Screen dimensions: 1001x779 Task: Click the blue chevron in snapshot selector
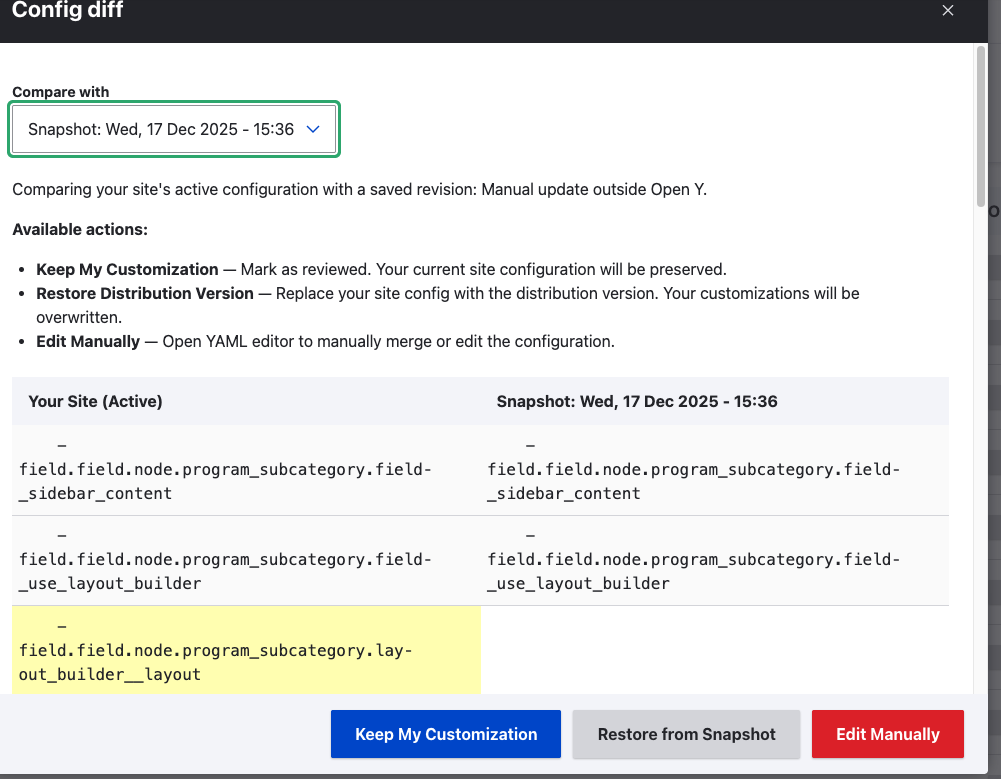pos(313,129)
